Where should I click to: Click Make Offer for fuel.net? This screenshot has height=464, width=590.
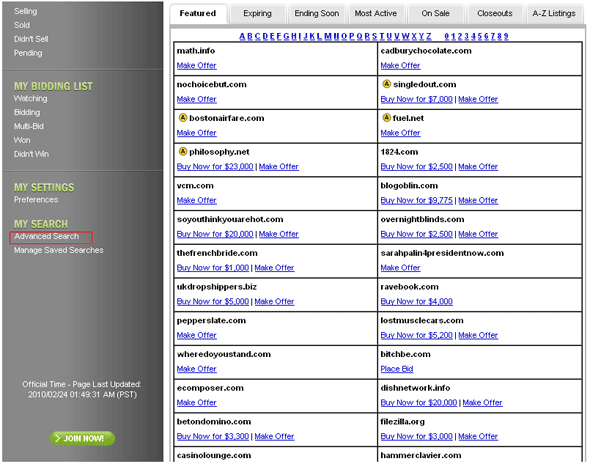click(400, 133)
